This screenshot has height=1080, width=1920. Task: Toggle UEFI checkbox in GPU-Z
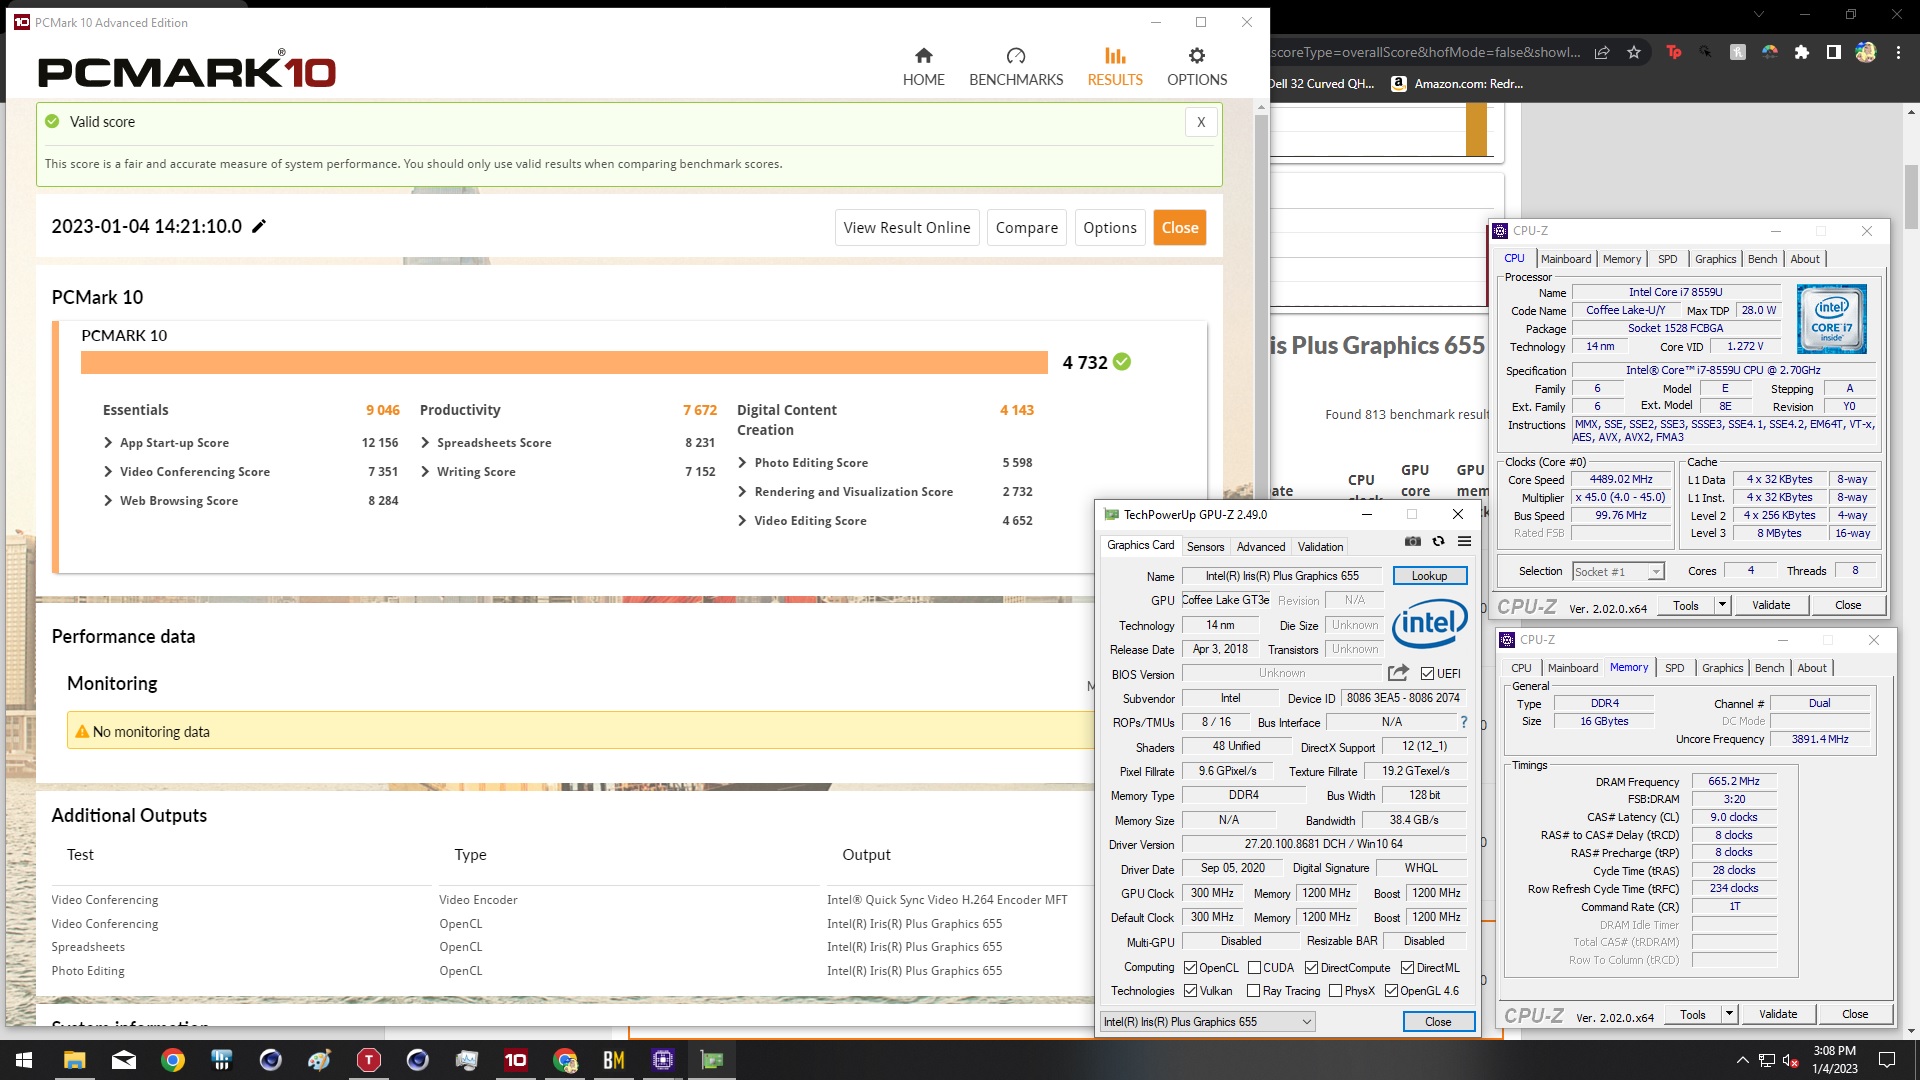tap(1427, 674)
